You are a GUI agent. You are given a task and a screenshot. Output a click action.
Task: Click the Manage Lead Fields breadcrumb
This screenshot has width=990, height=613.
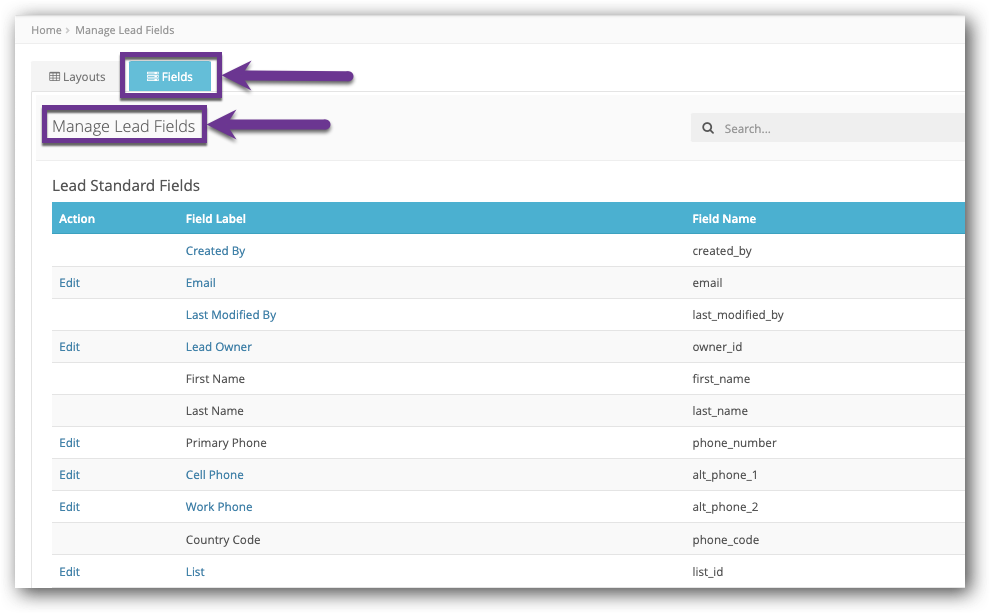(x=124, y=30)
